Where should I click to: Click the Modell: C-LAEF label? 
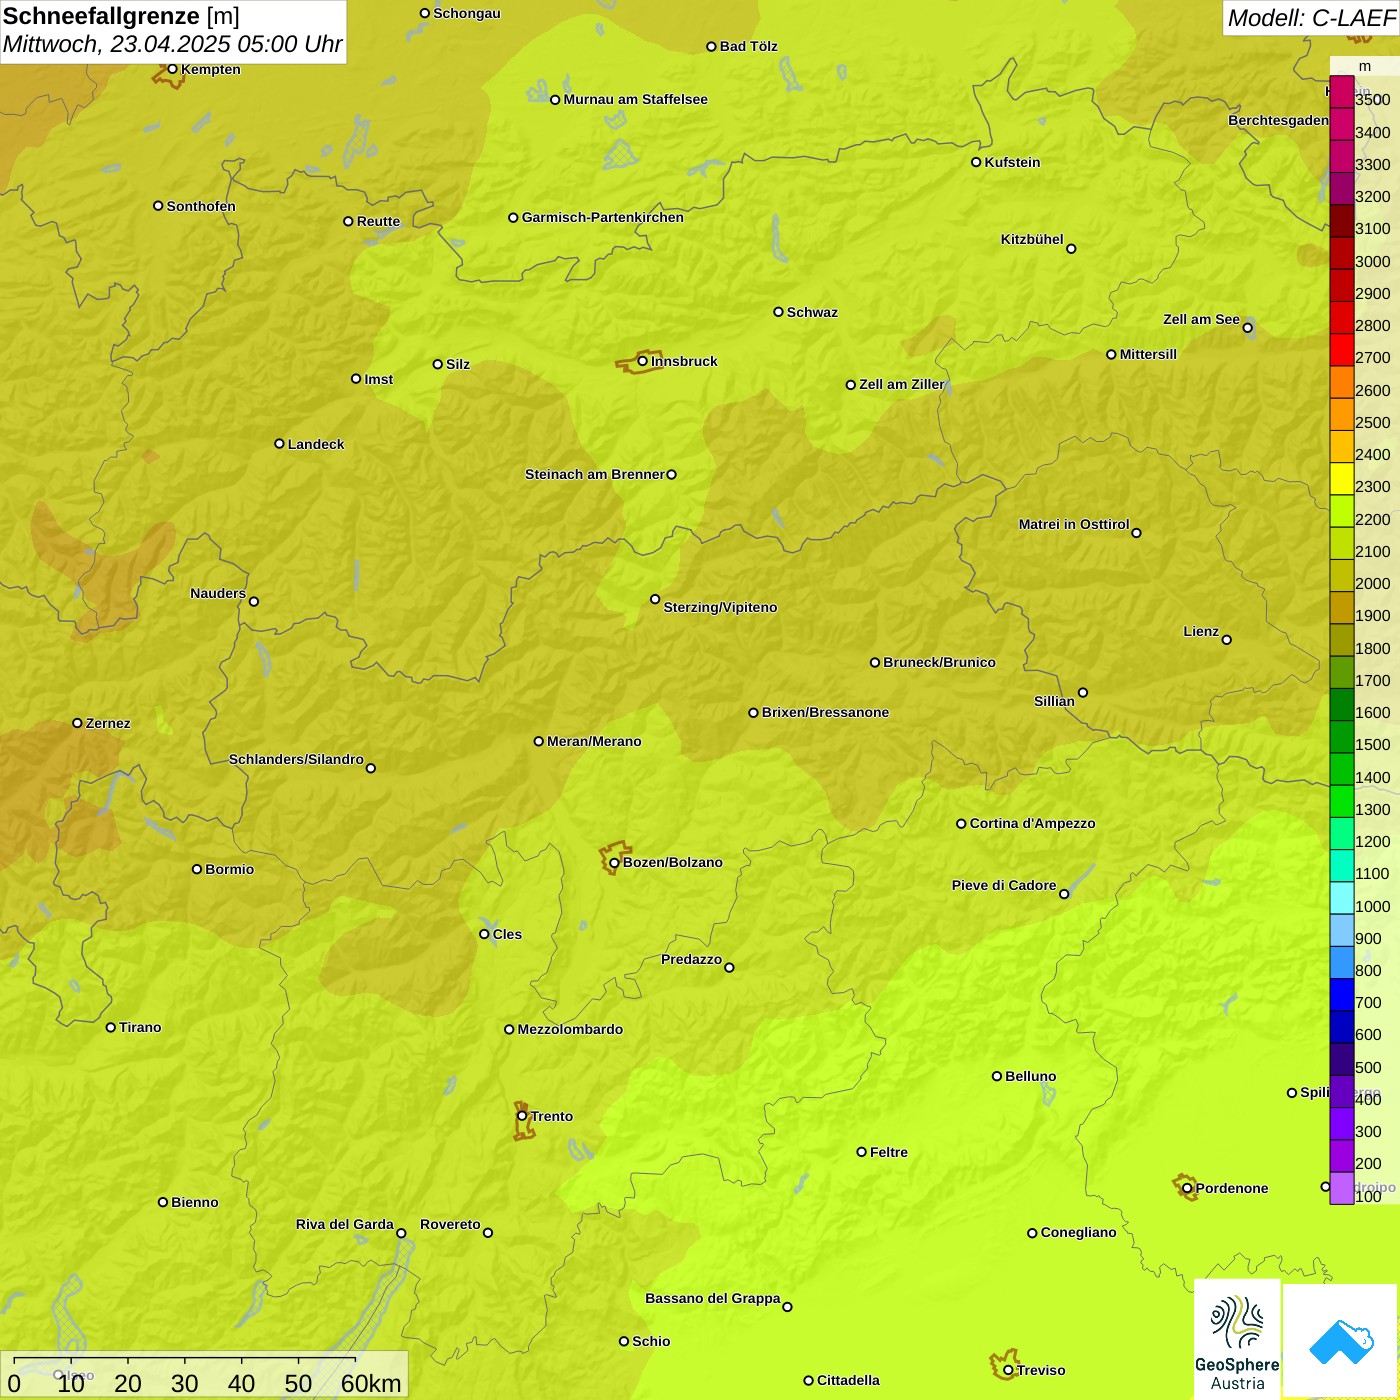(x=1311, y=18)
